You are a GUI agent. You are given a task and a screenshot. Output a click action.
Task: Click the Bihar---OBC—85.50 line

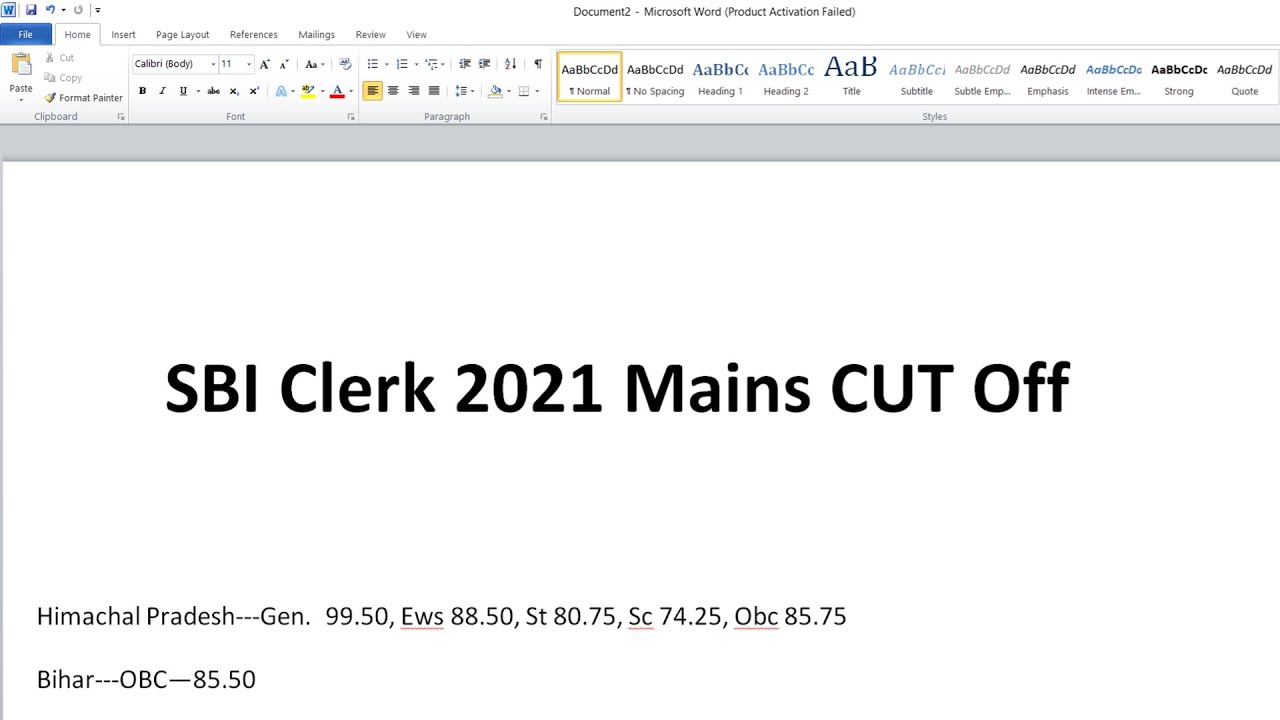pos(146,680)
